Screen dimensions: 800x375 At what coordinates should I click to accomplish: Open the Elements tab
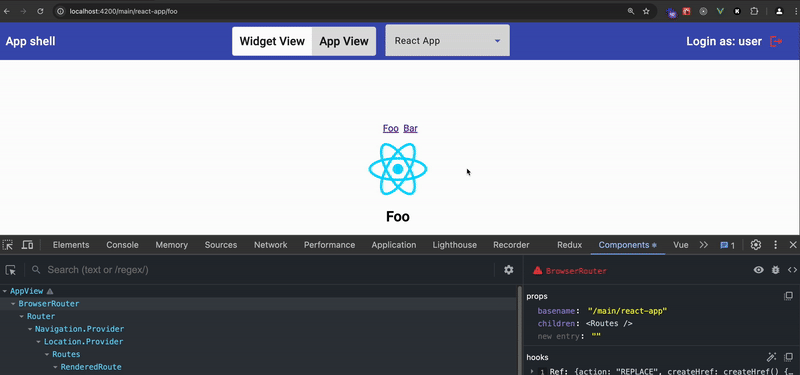pos(71,245)
